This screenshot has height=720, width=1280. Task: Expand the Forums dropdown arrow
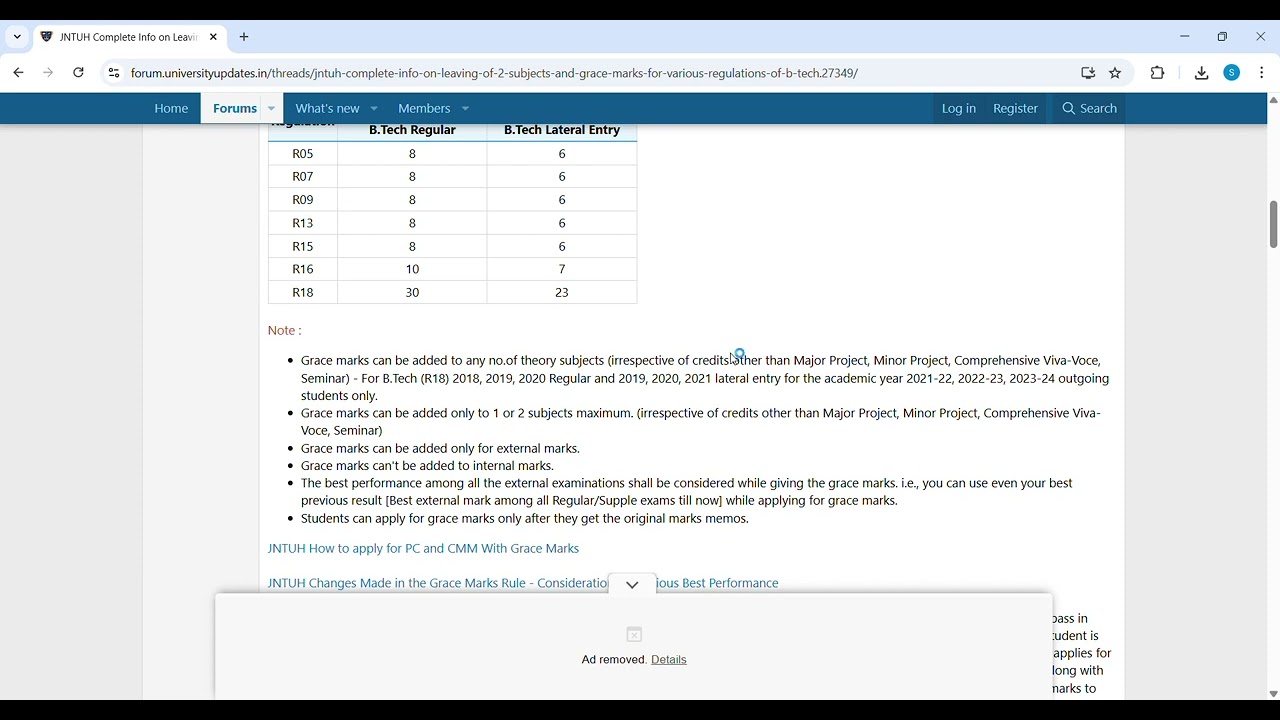pyautogui.click(x=272, y=109)
